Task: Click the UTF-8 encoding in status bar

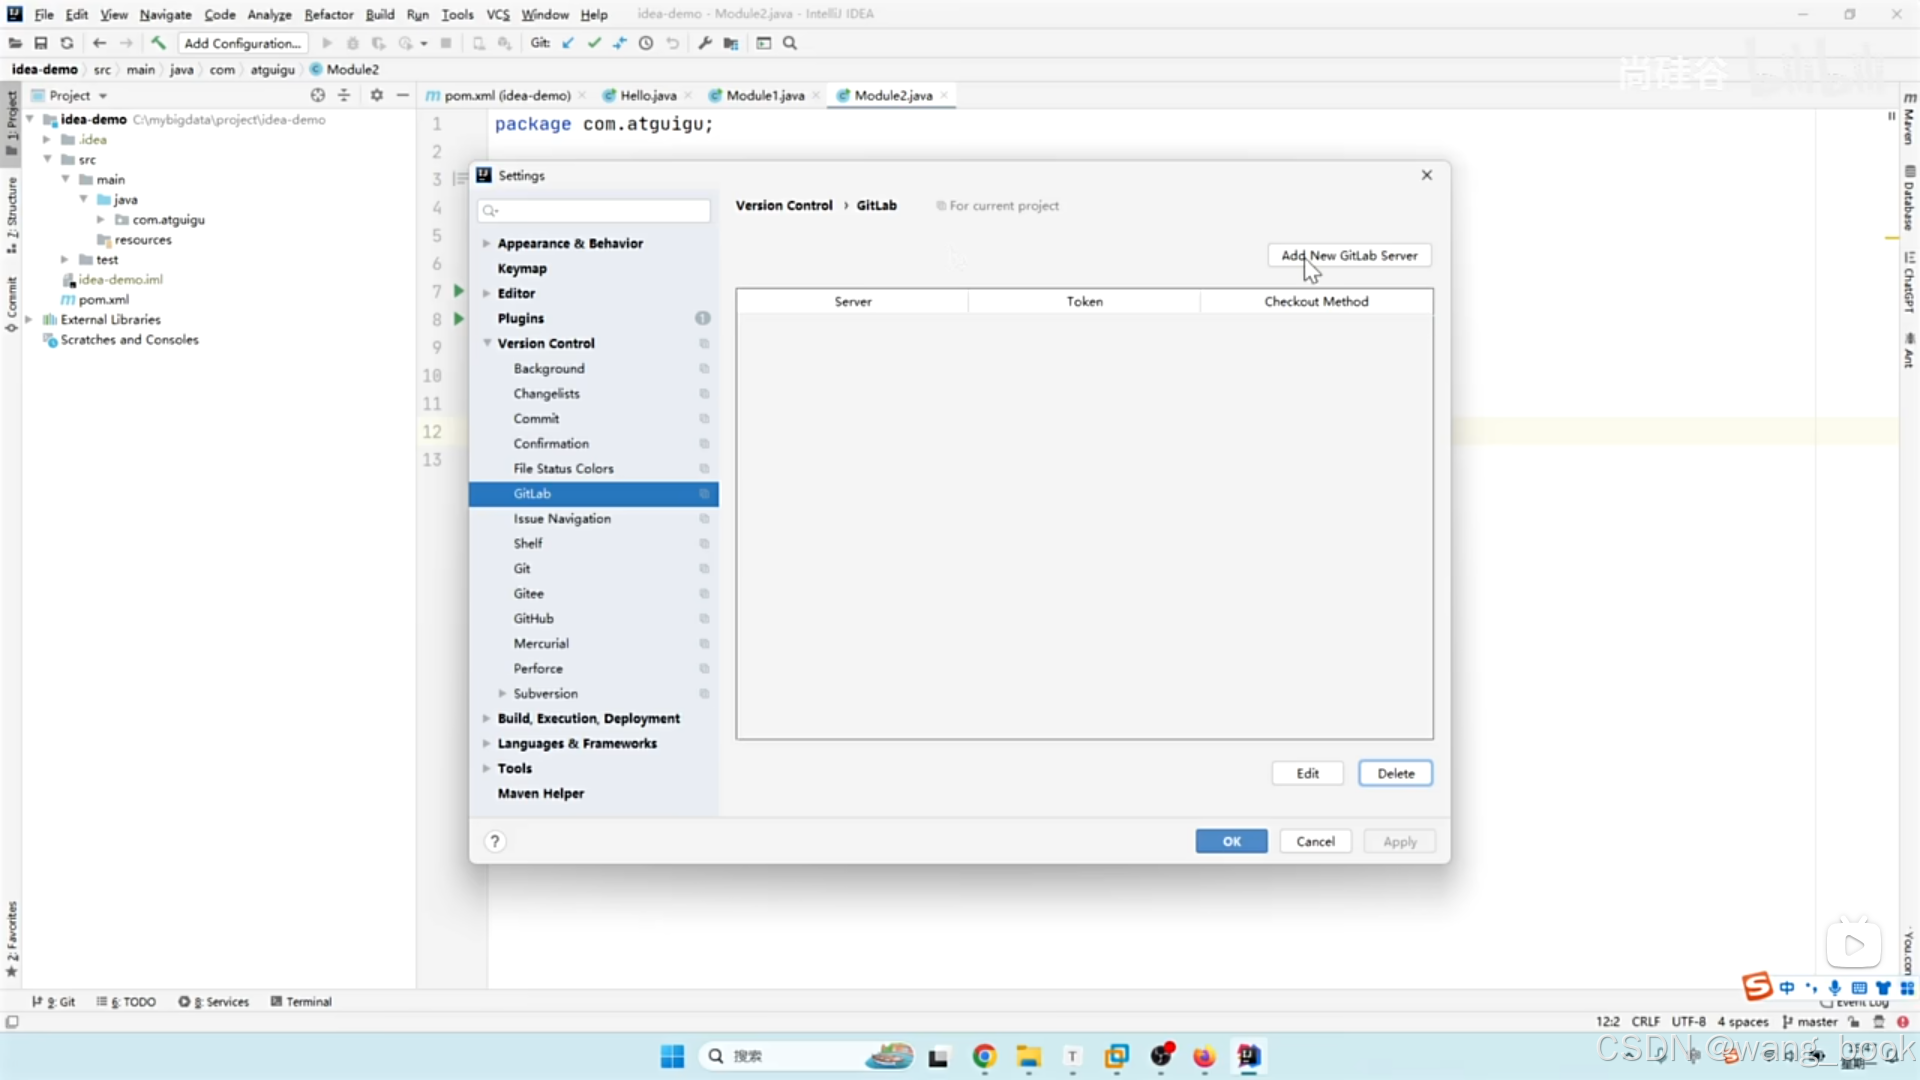Action: (x=1688, y=1022)
